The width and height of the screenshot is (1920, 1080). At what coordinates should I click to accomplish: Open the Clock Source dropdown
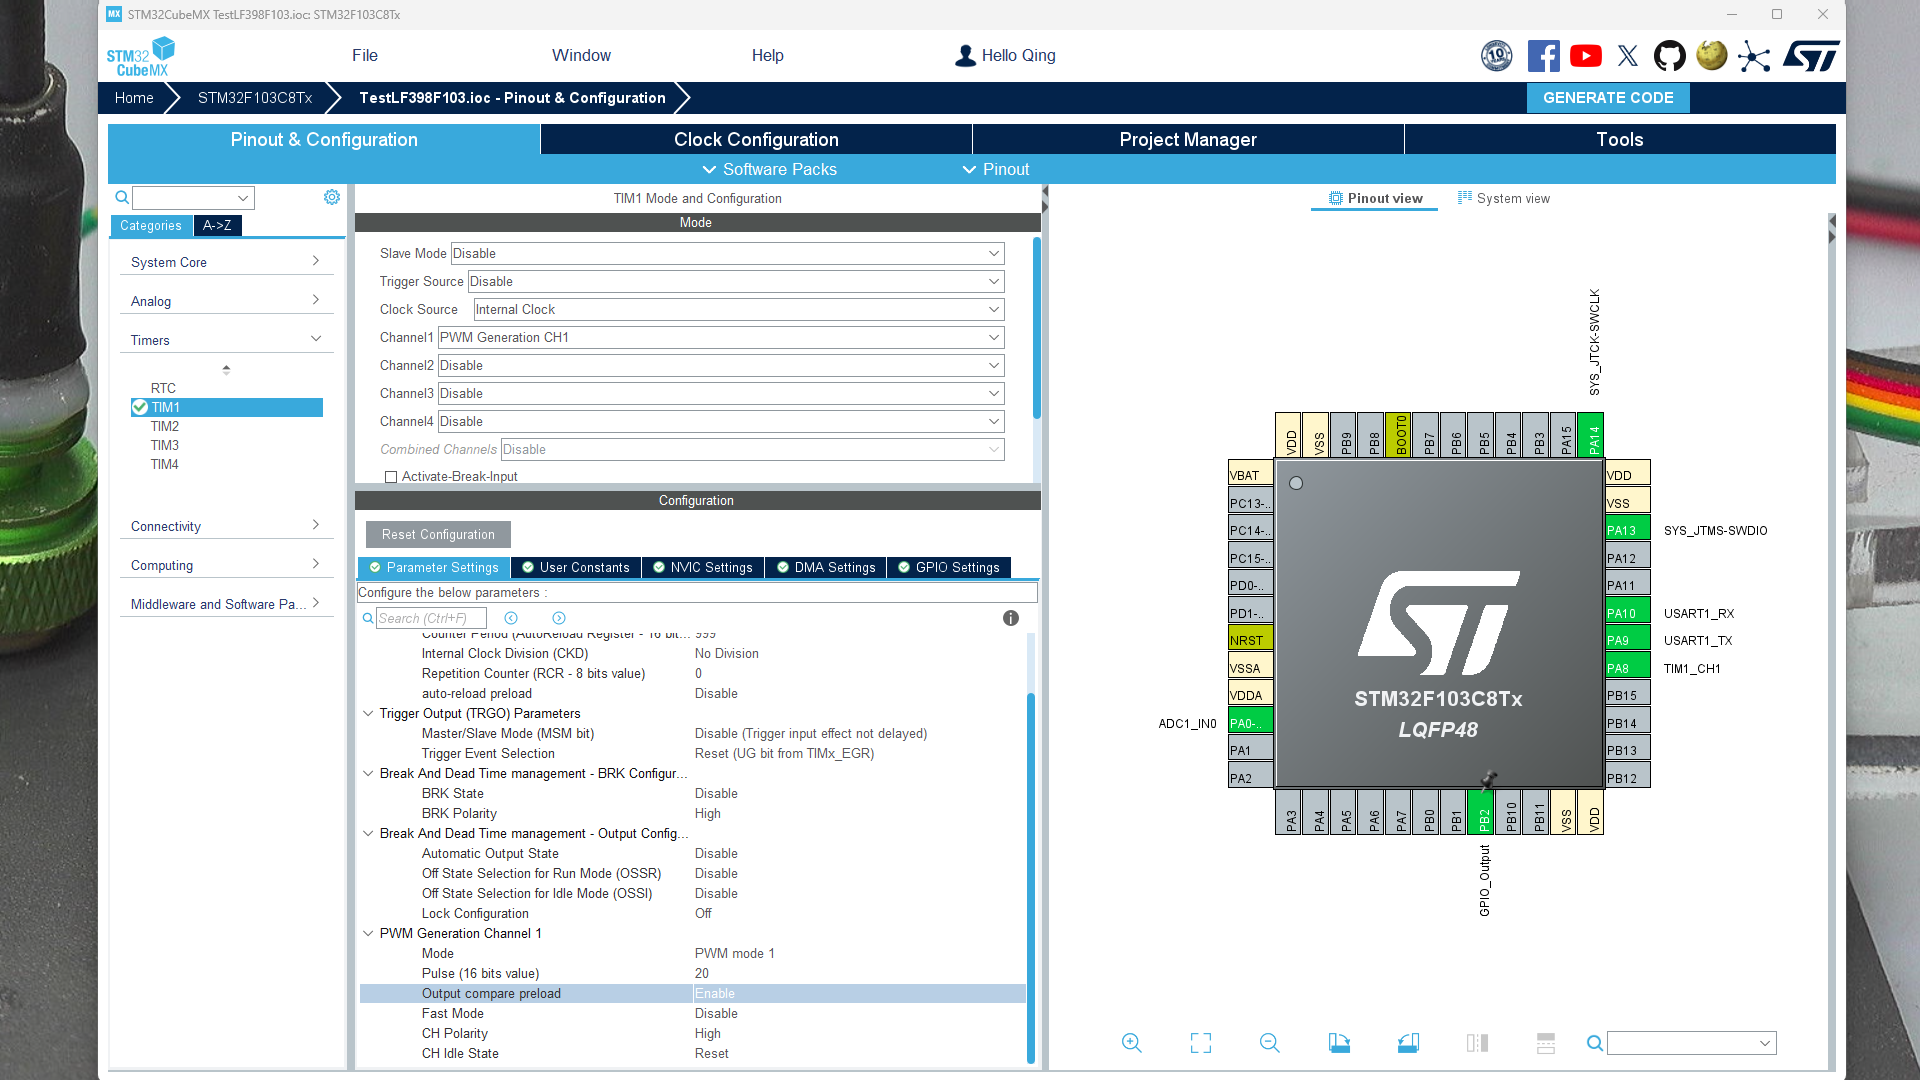click(738, 309)
